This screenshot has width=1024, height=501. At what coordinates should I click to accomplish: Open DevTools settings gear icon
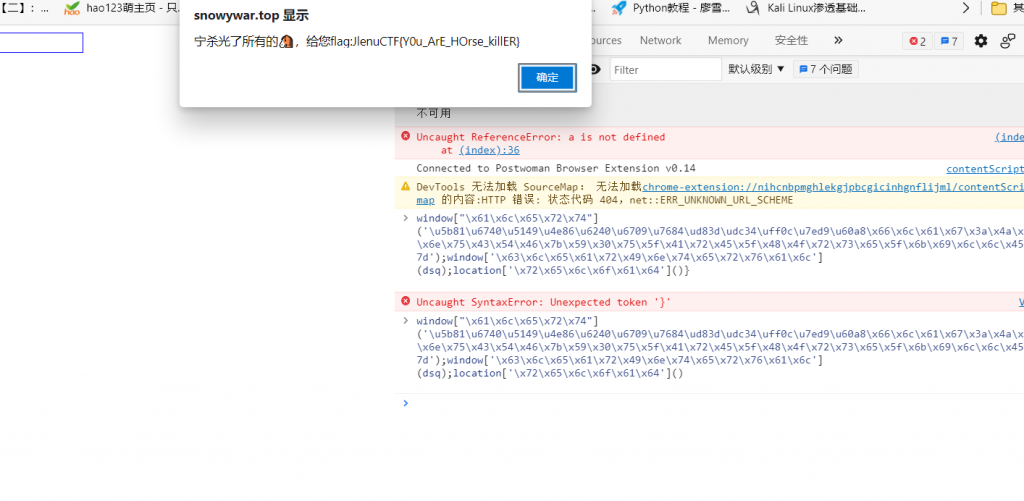point(980,41)
